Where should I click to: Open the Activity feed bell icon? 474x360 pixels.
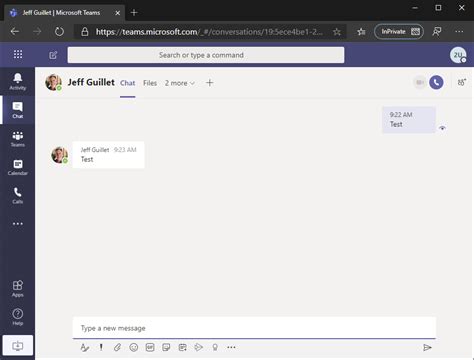pos(17,82)
